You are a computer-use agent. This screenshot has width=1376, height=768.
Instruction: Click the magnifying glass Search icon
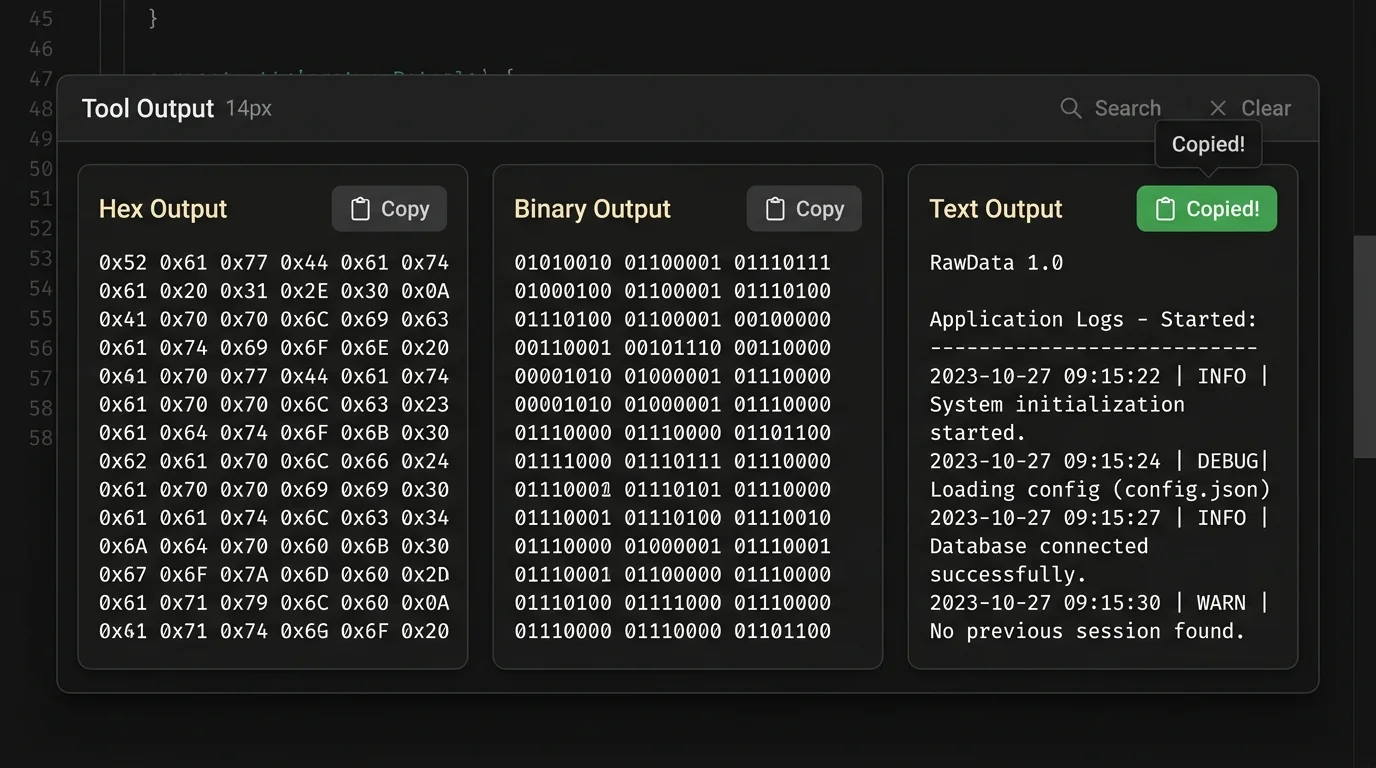coord(1070,108)
